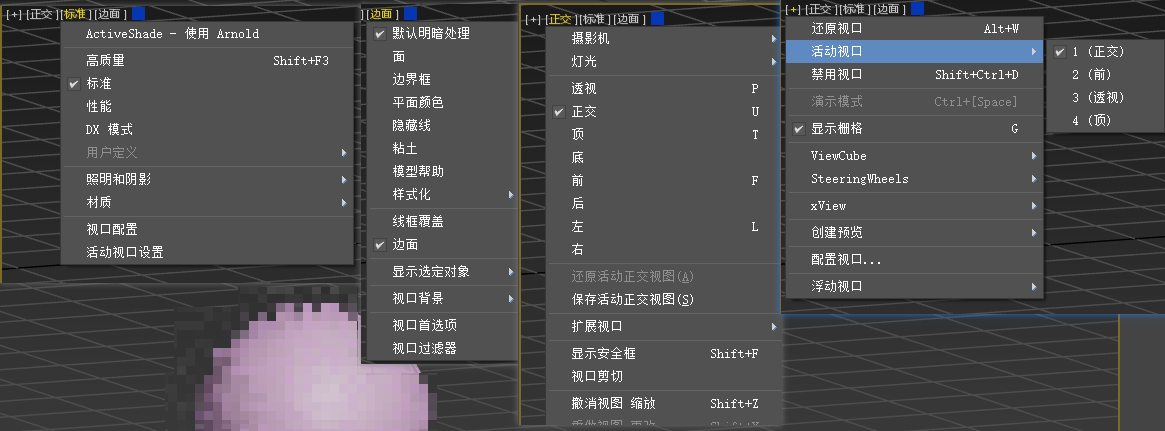The width and height of the screenshot is (1165, 431).
Task: Switch to 前 view with shortcut F
Action: tap(663, 181)
